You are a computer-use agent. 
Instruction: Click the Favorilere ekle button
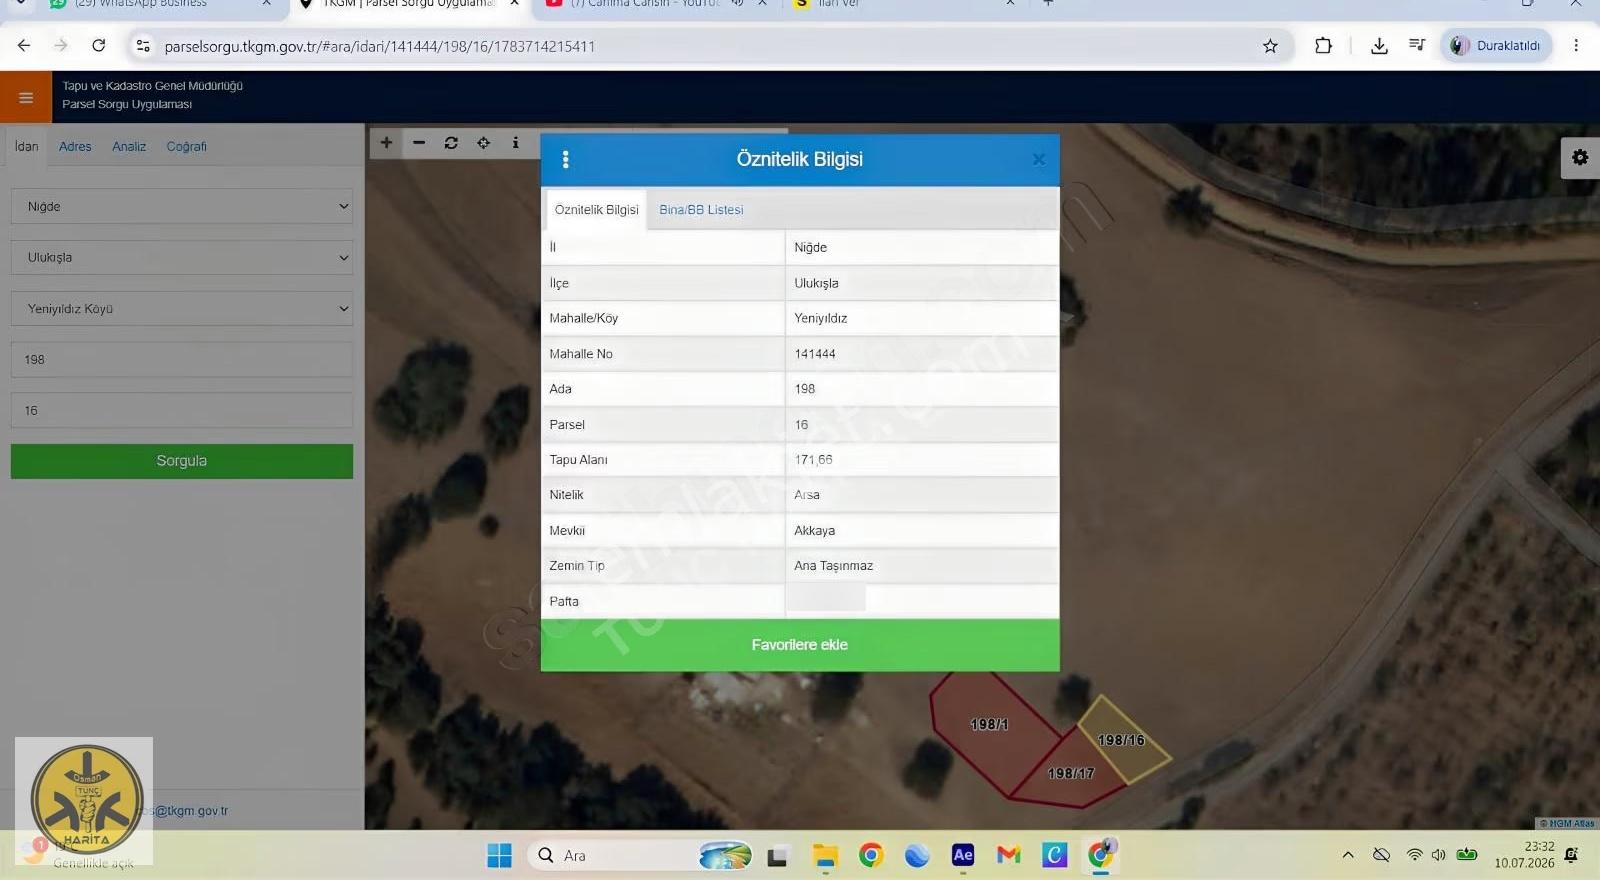click(x=800, y=645)
